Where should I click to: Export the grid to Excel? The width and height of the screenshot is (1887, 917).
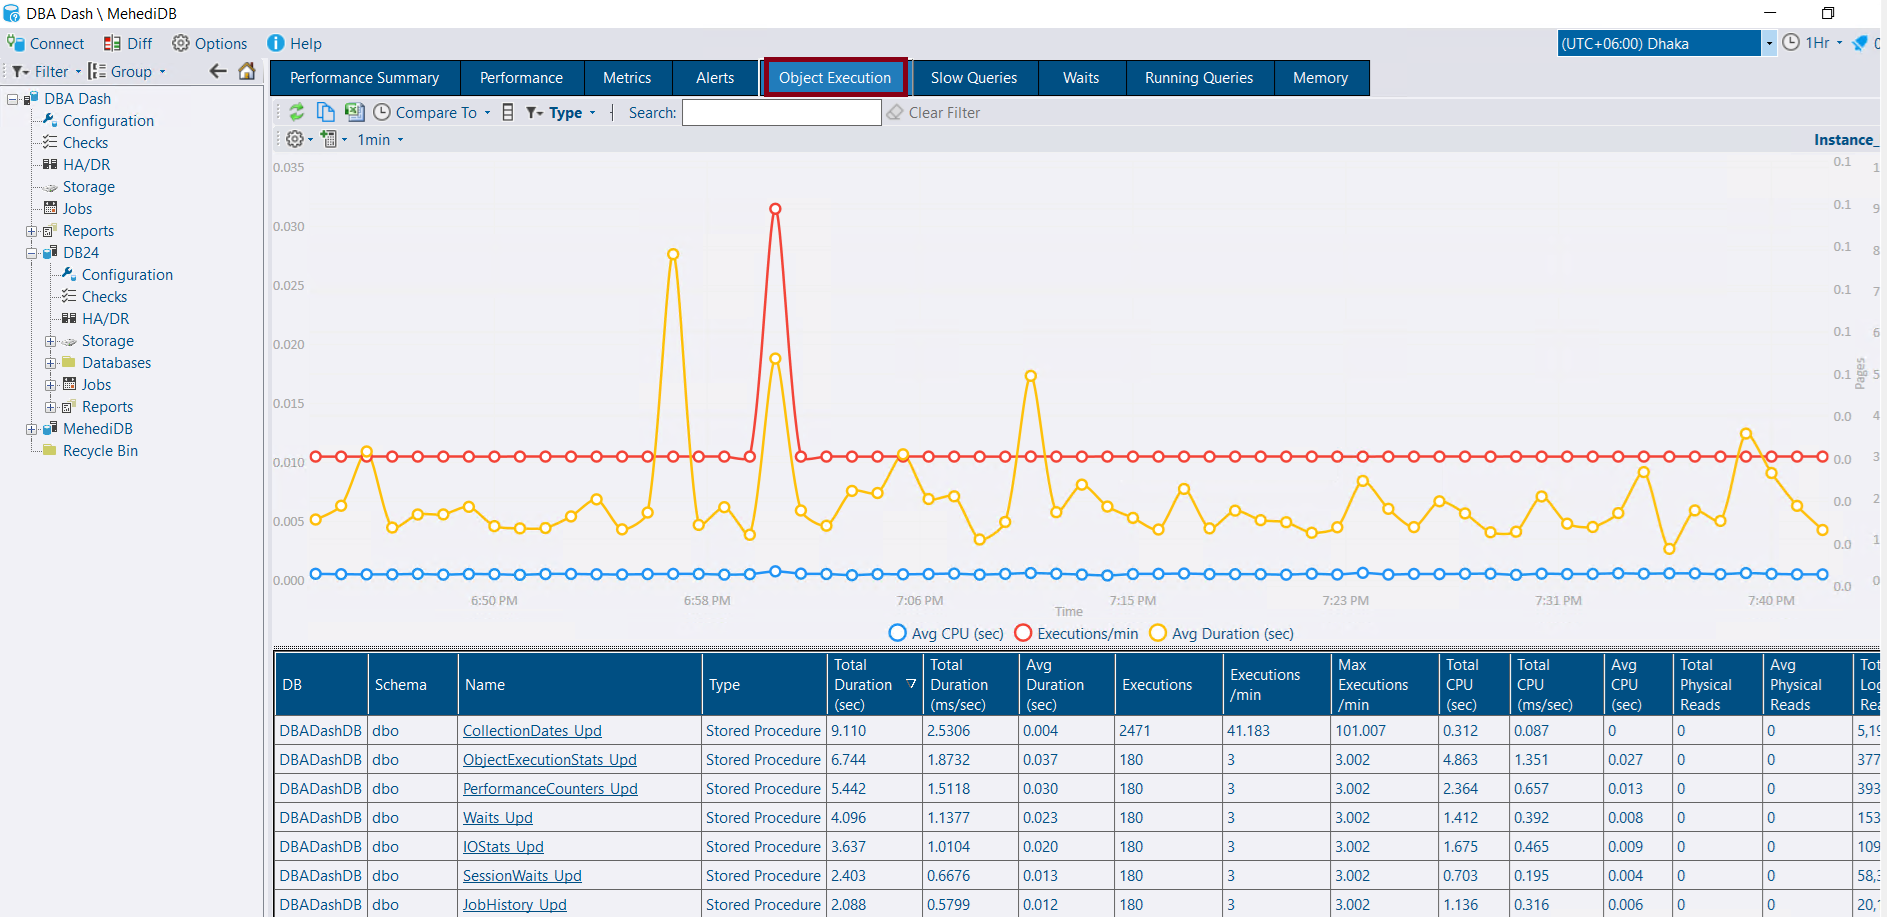(x=354, y=112)
